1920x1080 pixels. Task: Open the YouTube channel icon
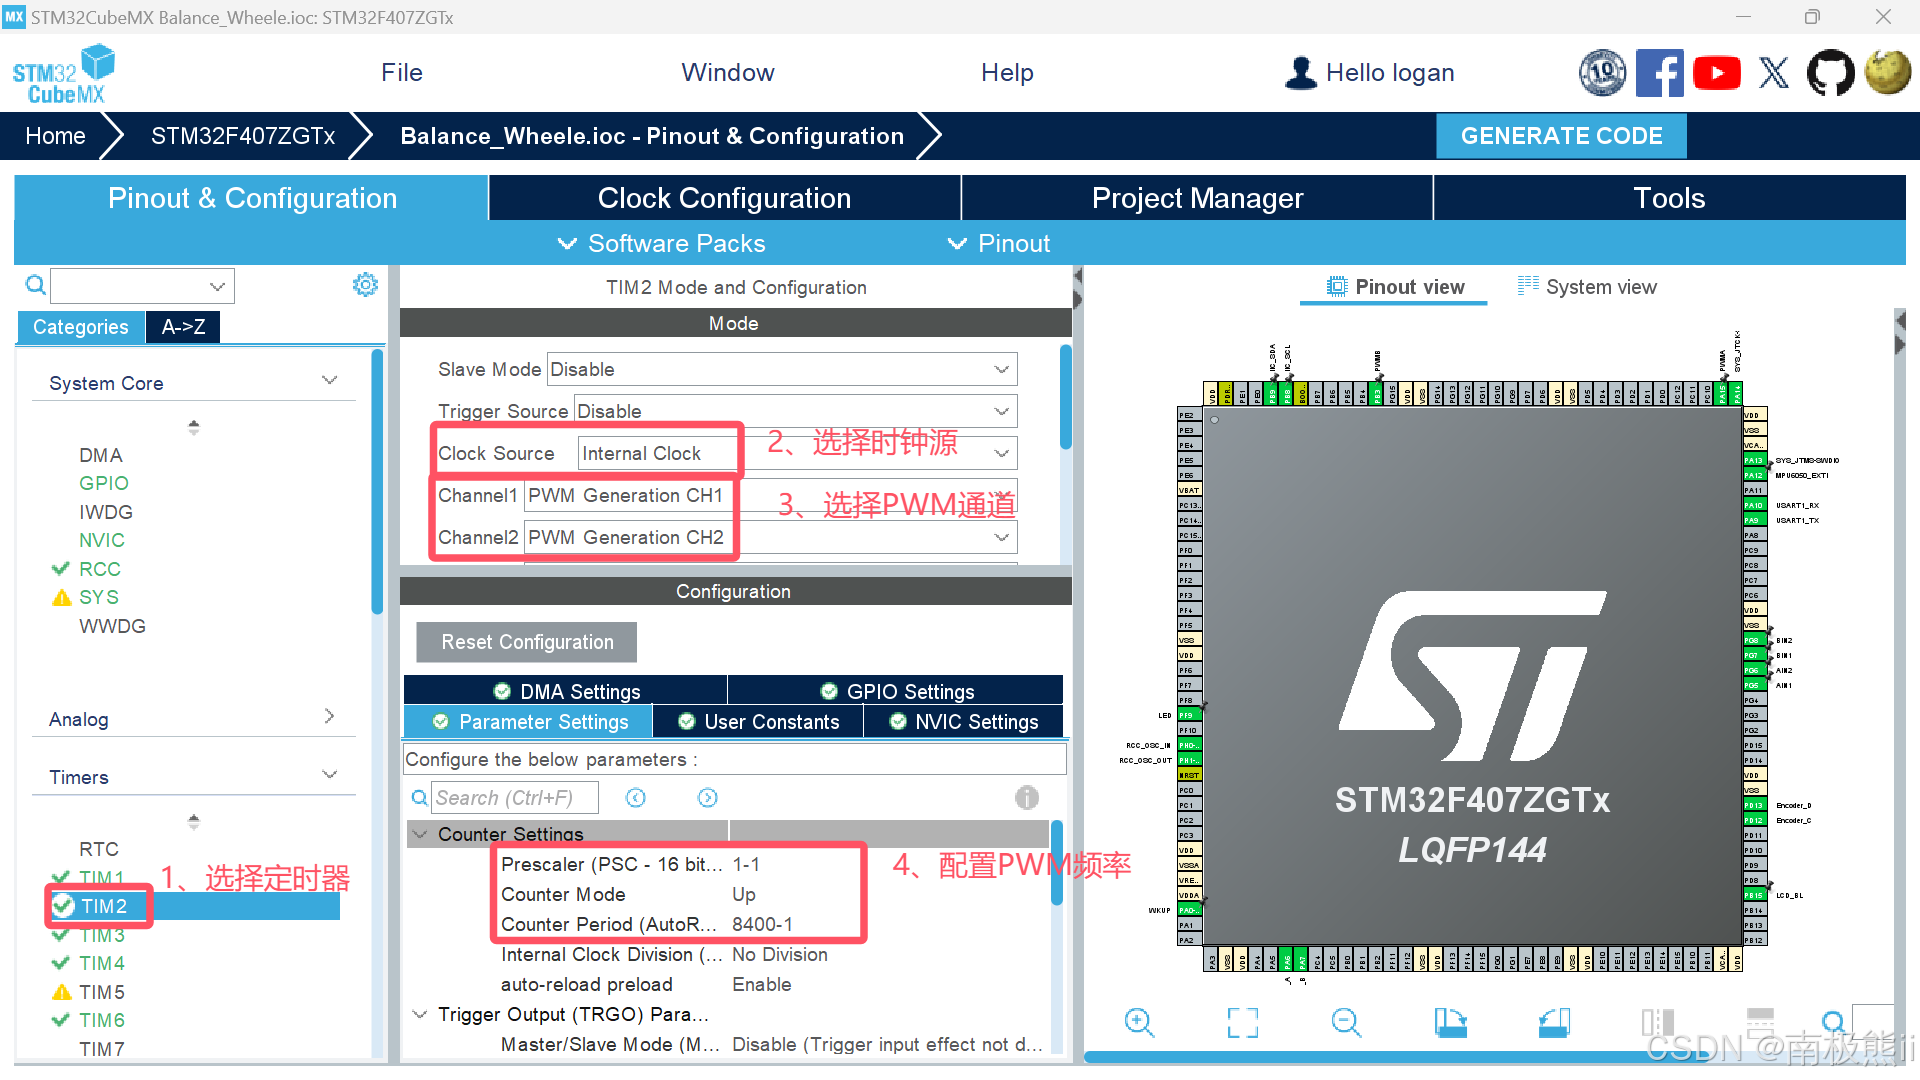1717,73
